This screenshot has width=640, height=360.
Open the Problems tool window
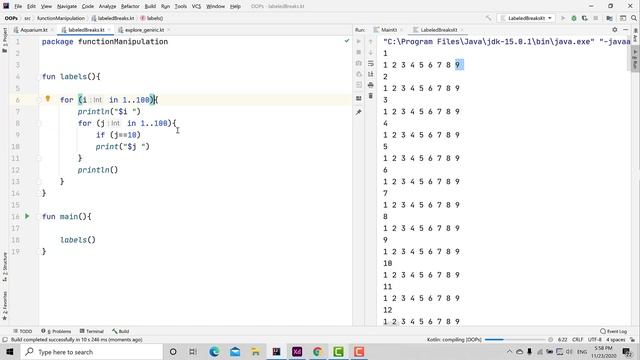click(x=56, y=331)
